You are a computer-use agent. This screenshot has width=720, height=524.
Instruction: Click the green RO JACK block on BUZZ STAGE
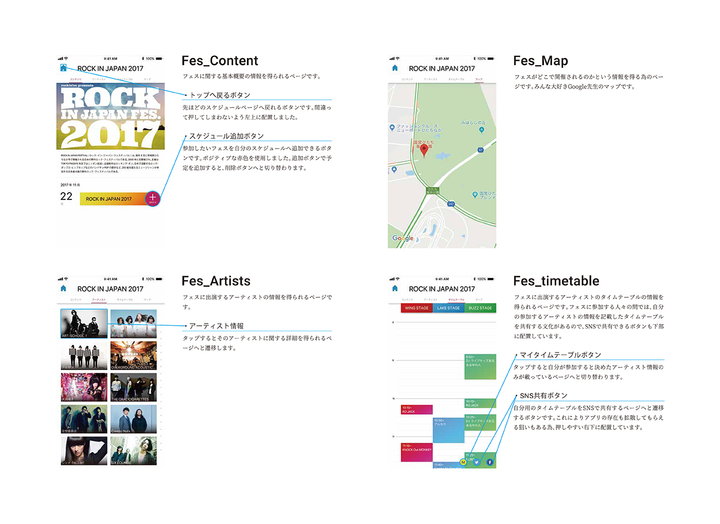coord(480,404)
